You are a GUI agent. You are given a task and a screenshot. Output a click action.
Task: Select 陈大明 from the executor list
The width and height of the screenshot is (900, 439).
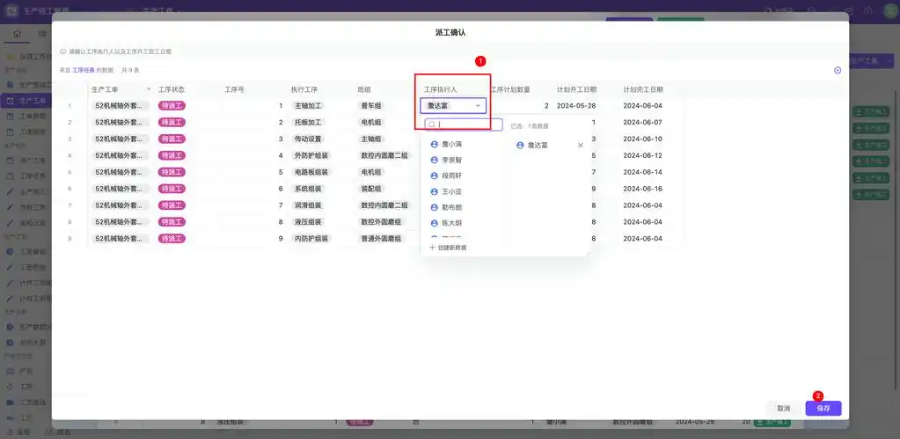(452, 223)
